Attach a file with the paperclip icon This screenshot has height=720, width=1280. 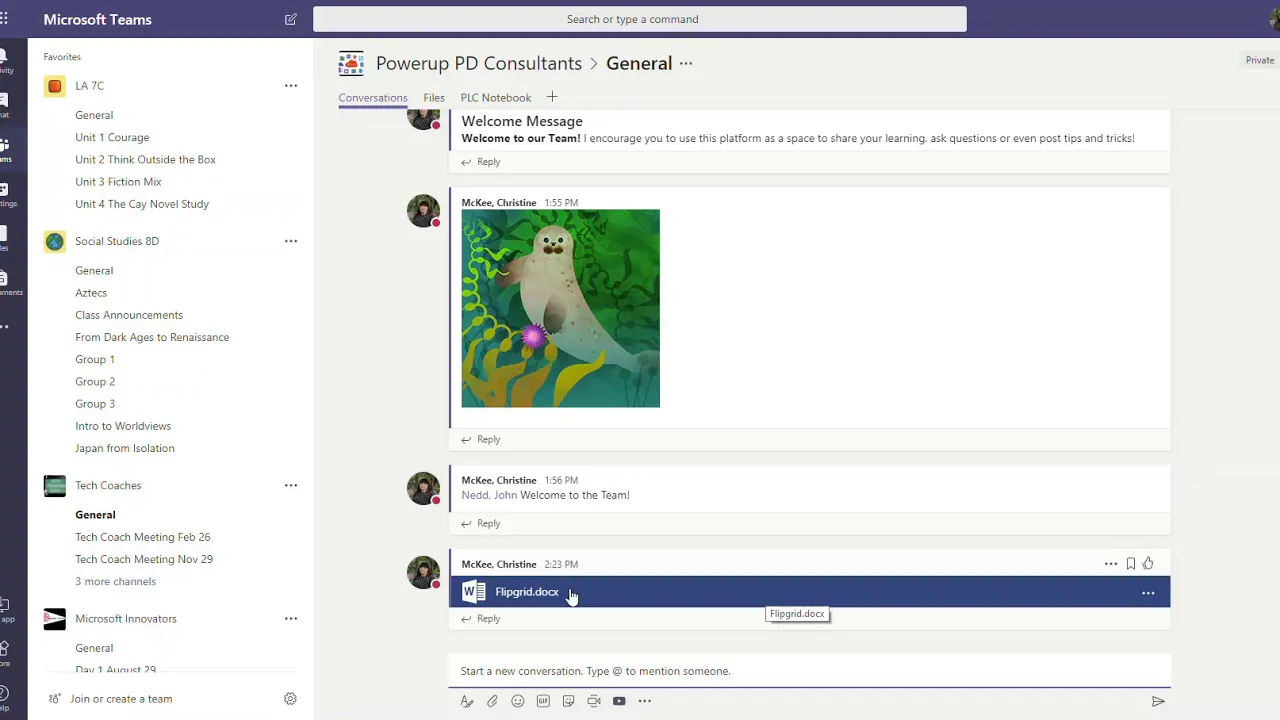point(492,701)
